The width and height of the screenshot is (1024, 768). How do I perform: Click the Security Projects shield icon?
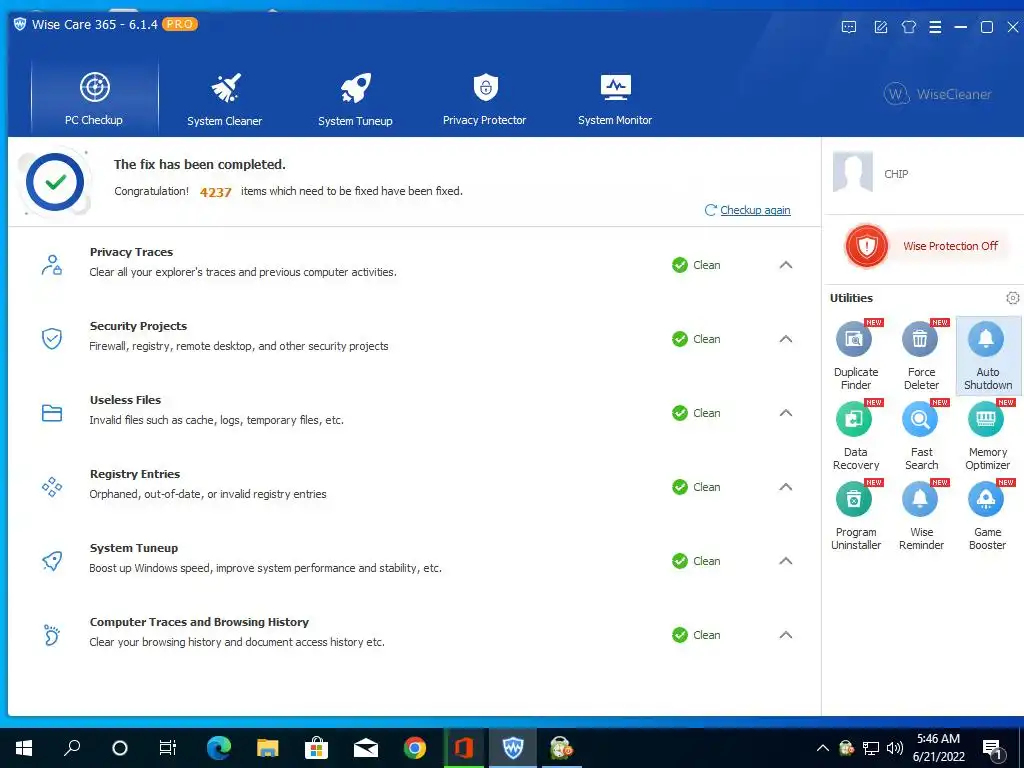click(x=52, y=339)
